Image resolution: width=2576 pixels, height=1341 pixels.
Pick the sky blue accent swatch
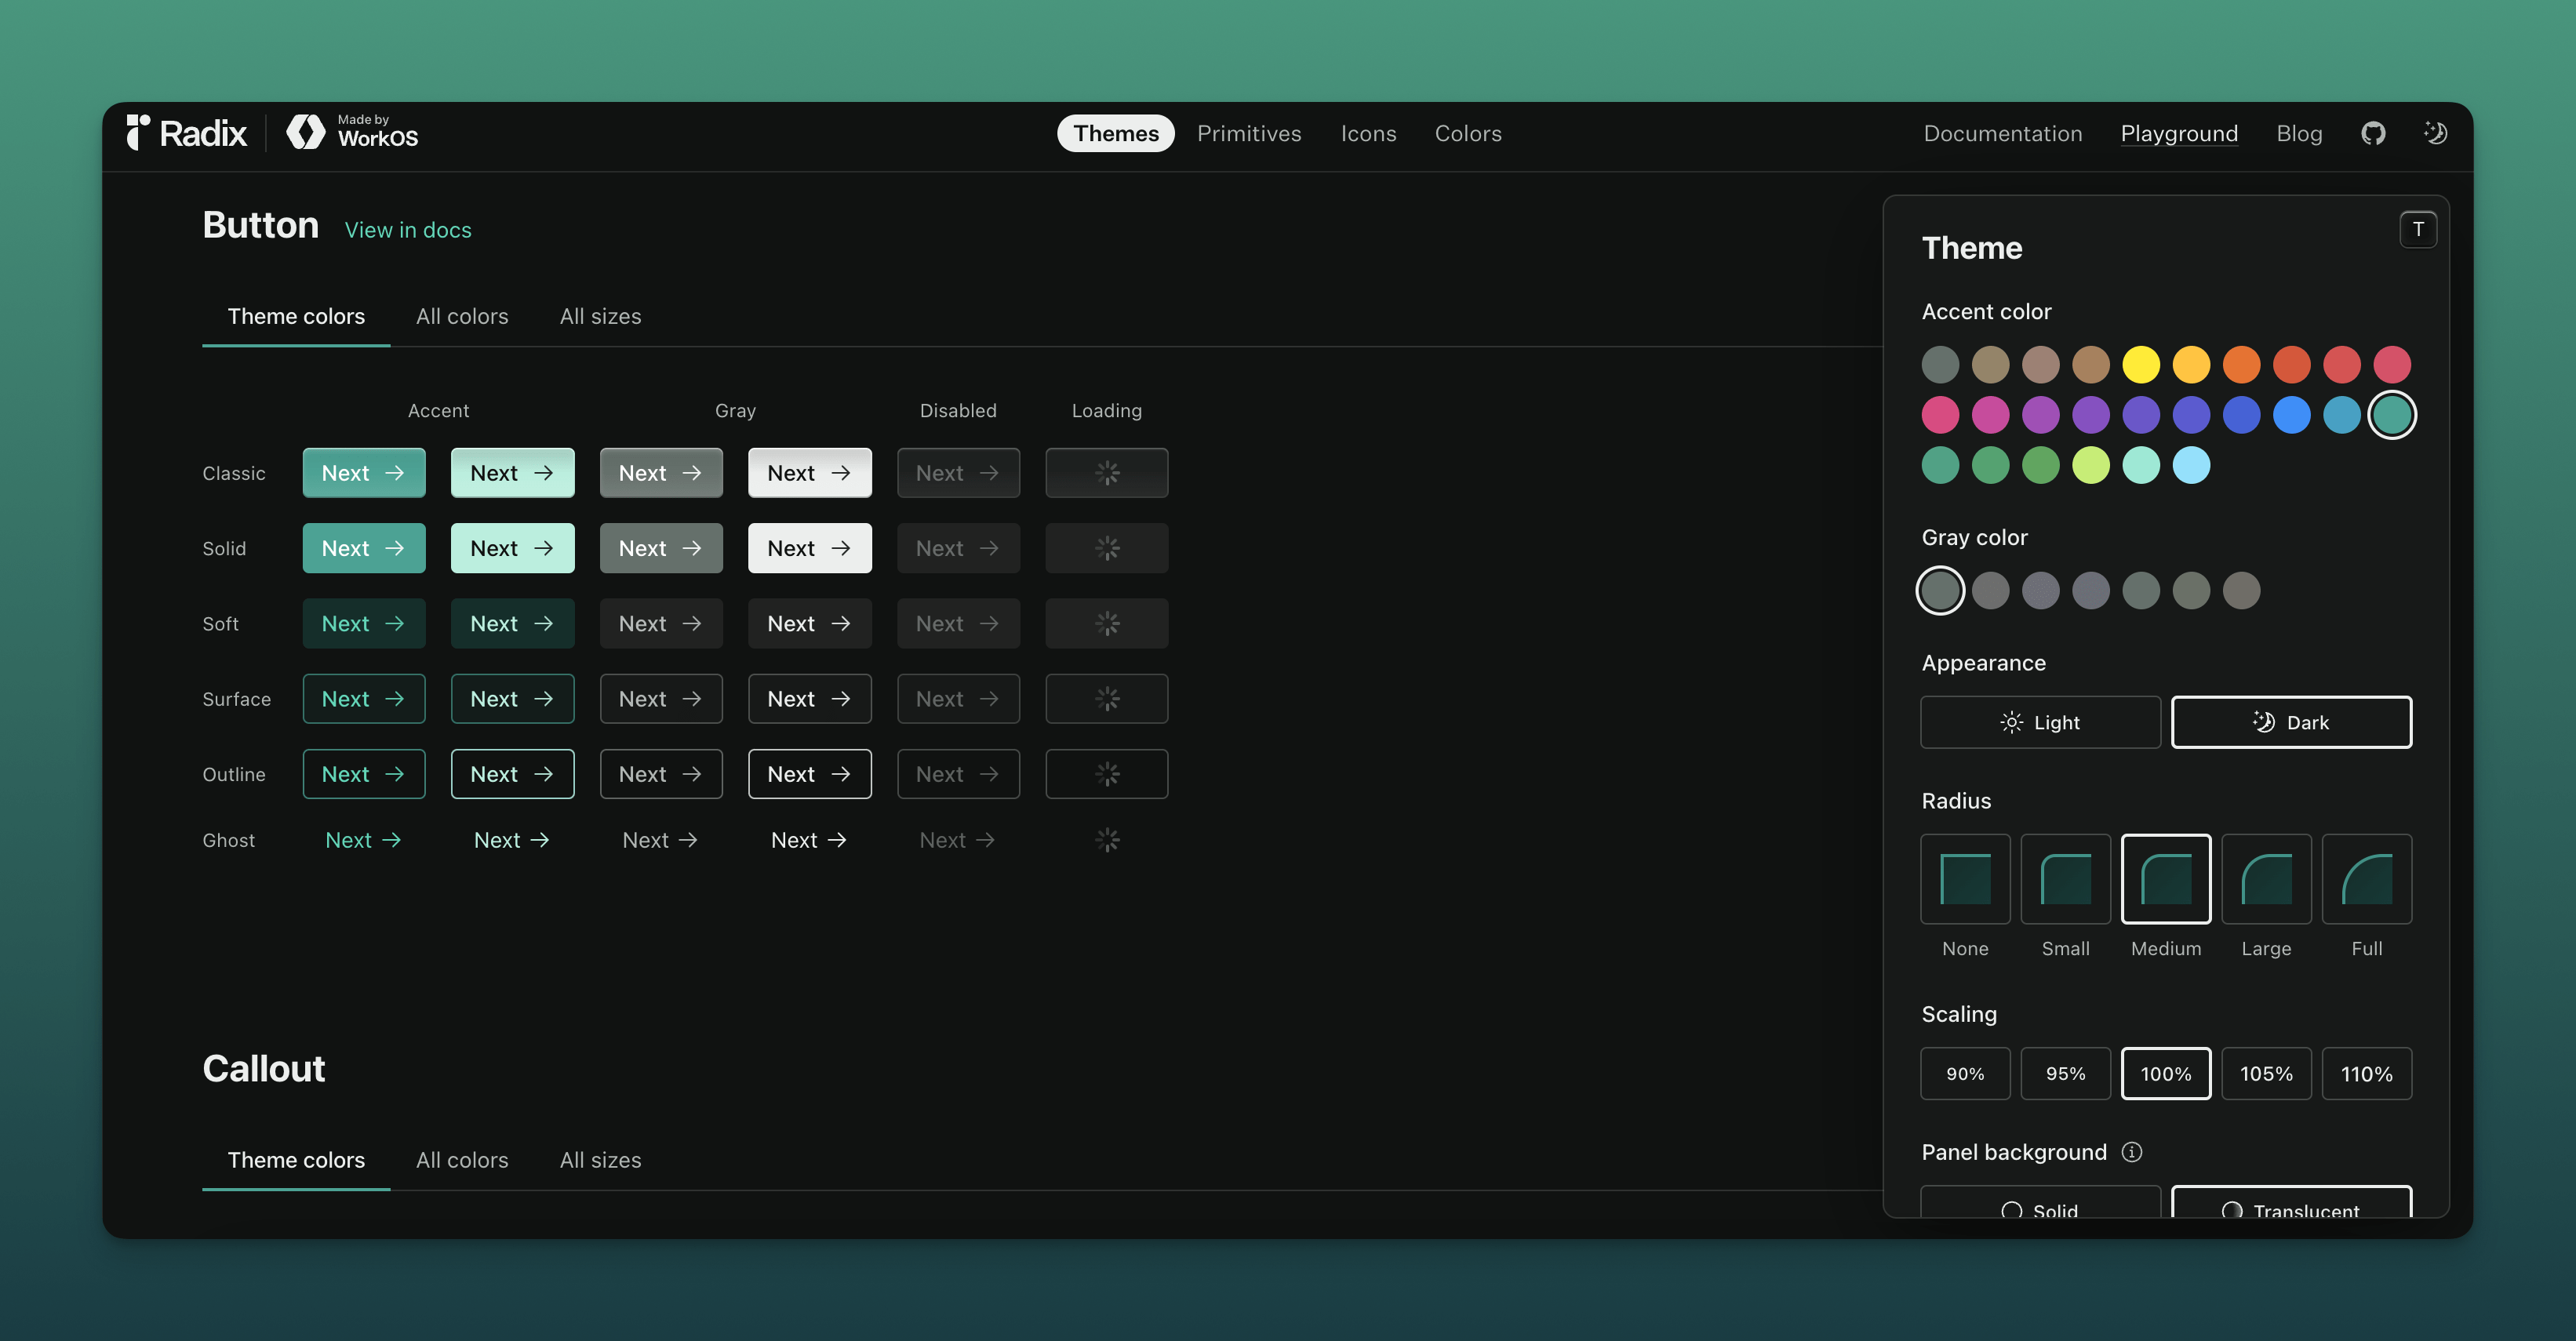pos(2191,465)
